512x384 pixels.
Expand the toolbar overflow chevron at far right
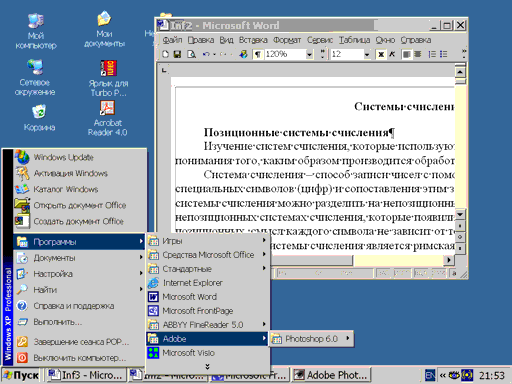(x=464, y=54)
